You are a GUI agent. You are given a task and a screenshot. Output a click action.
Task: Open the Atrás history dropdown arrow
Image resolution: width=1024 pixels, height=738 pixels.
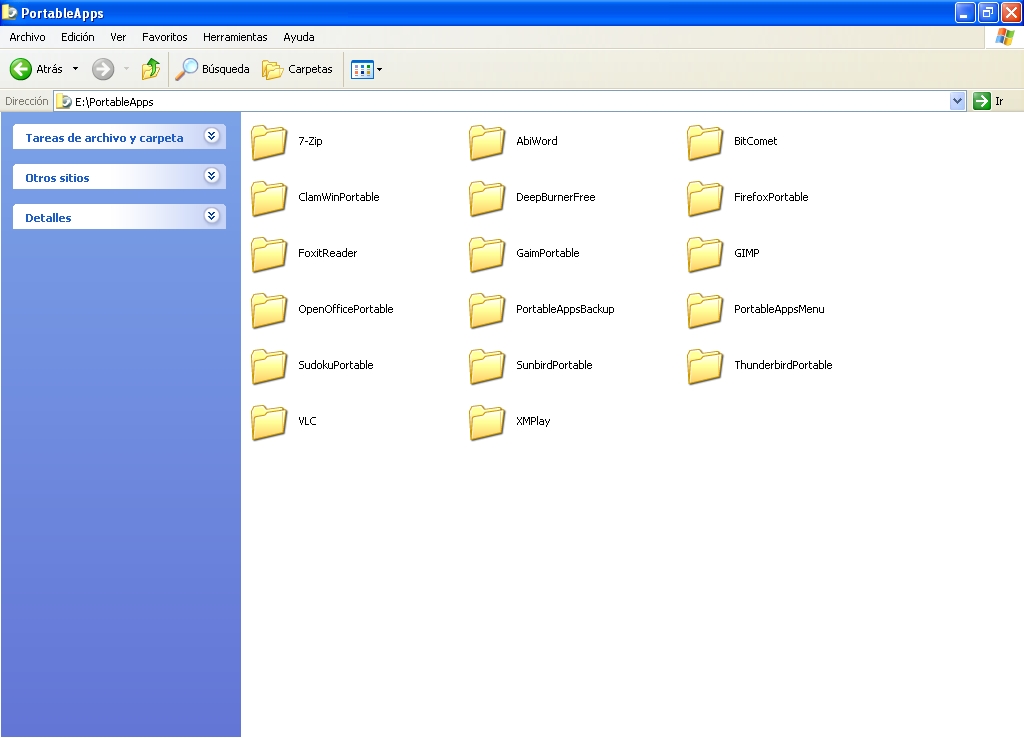[75, 69]
